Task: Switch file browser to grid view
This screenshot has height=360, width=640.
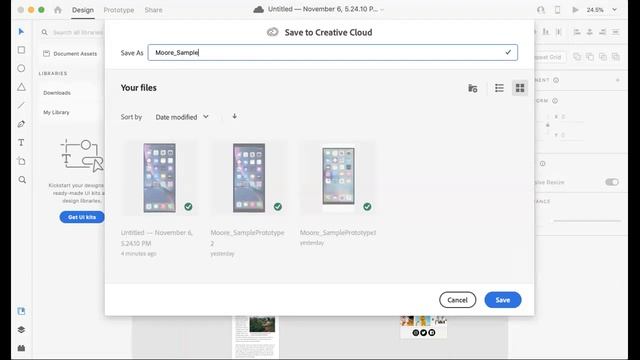Action: tap(520, 88)
